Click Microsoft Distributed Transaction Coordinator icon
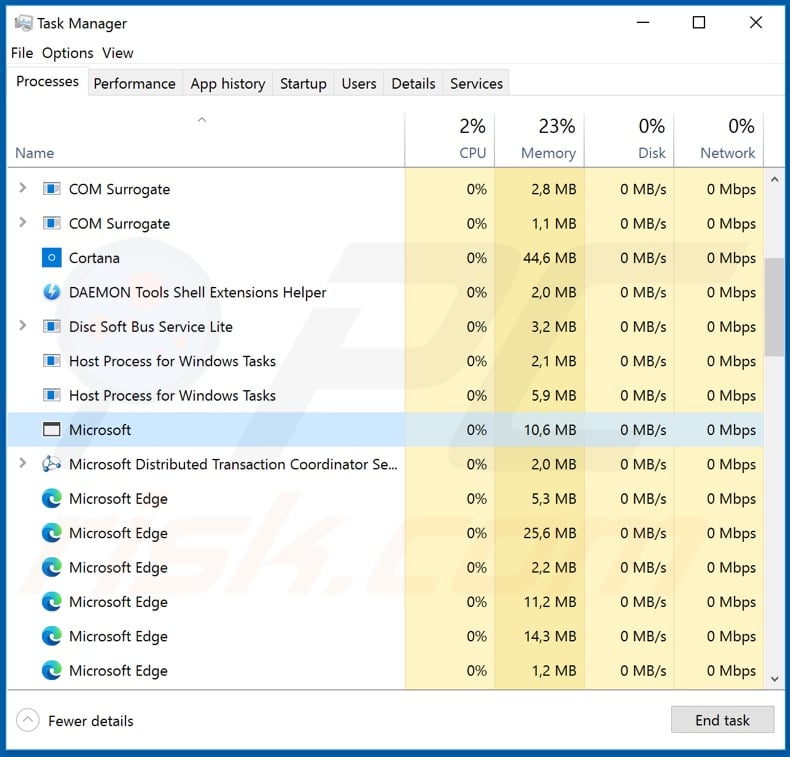 click(x=51, y=464)
